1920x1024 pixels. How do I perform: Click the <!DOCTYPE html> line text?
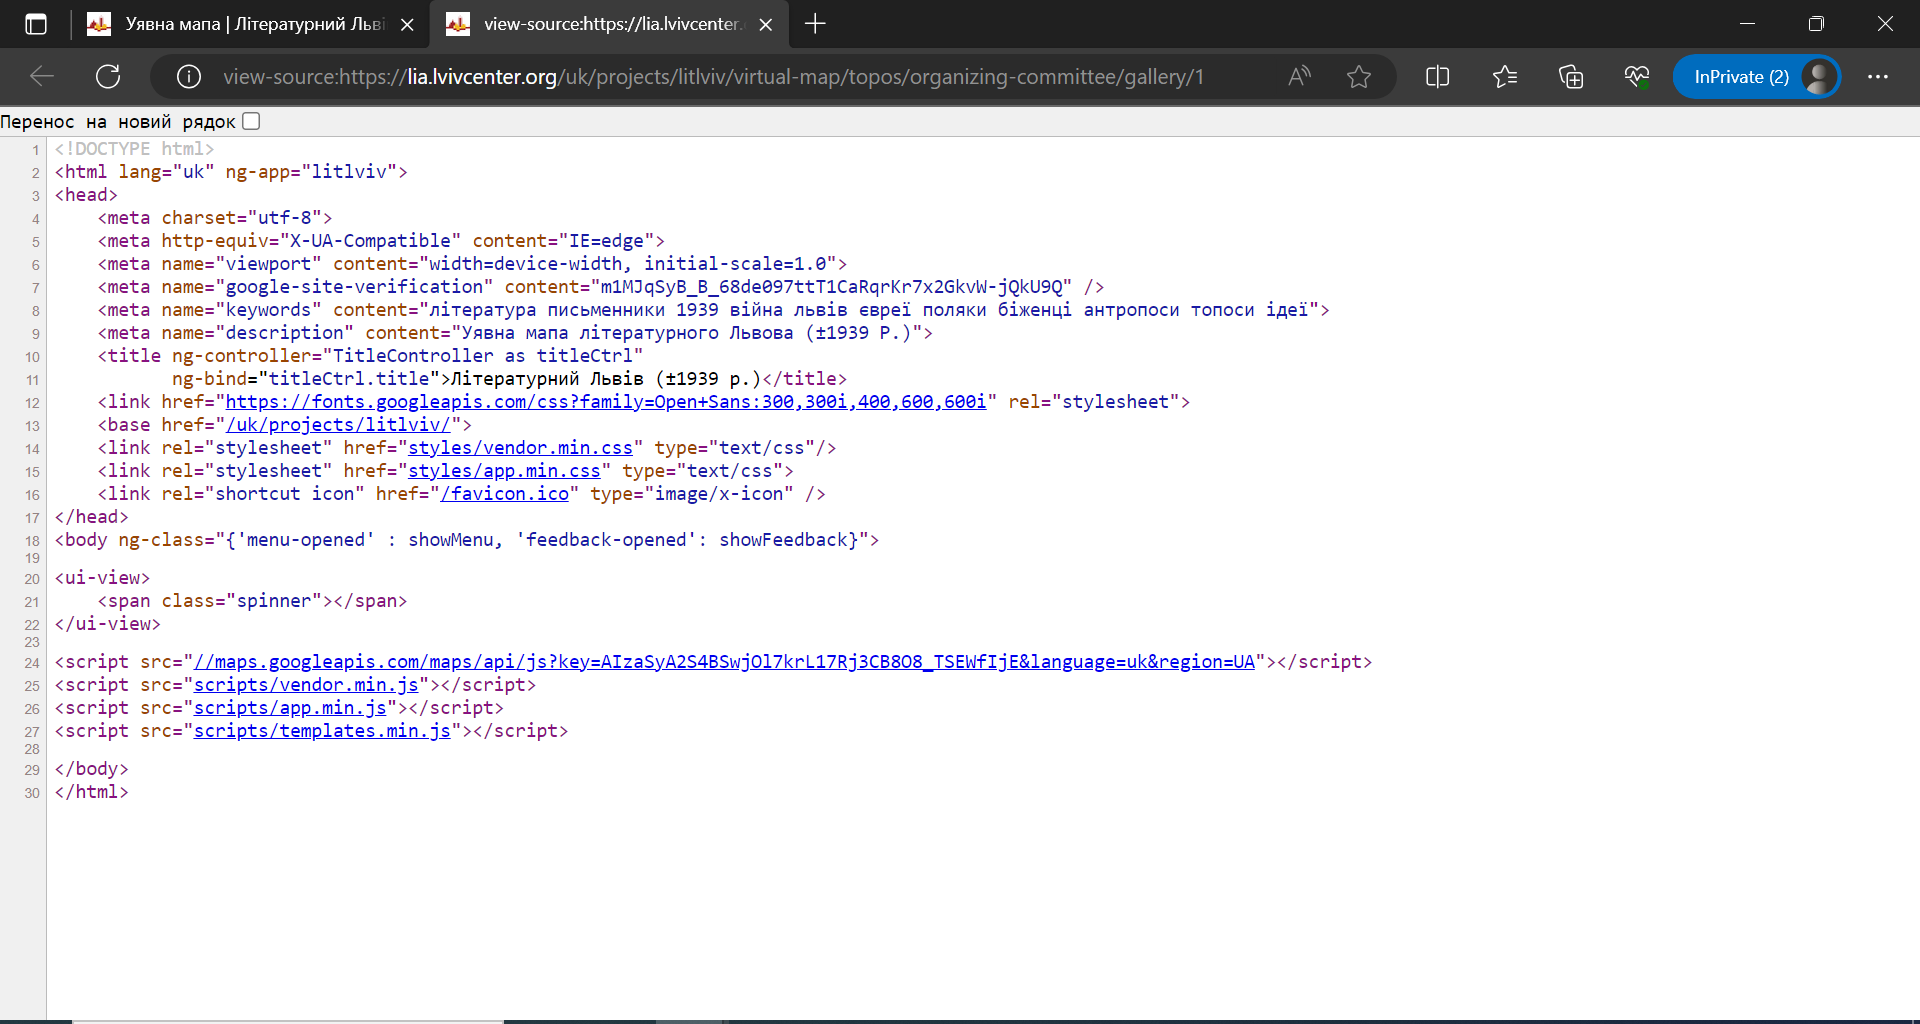(134, 149)
